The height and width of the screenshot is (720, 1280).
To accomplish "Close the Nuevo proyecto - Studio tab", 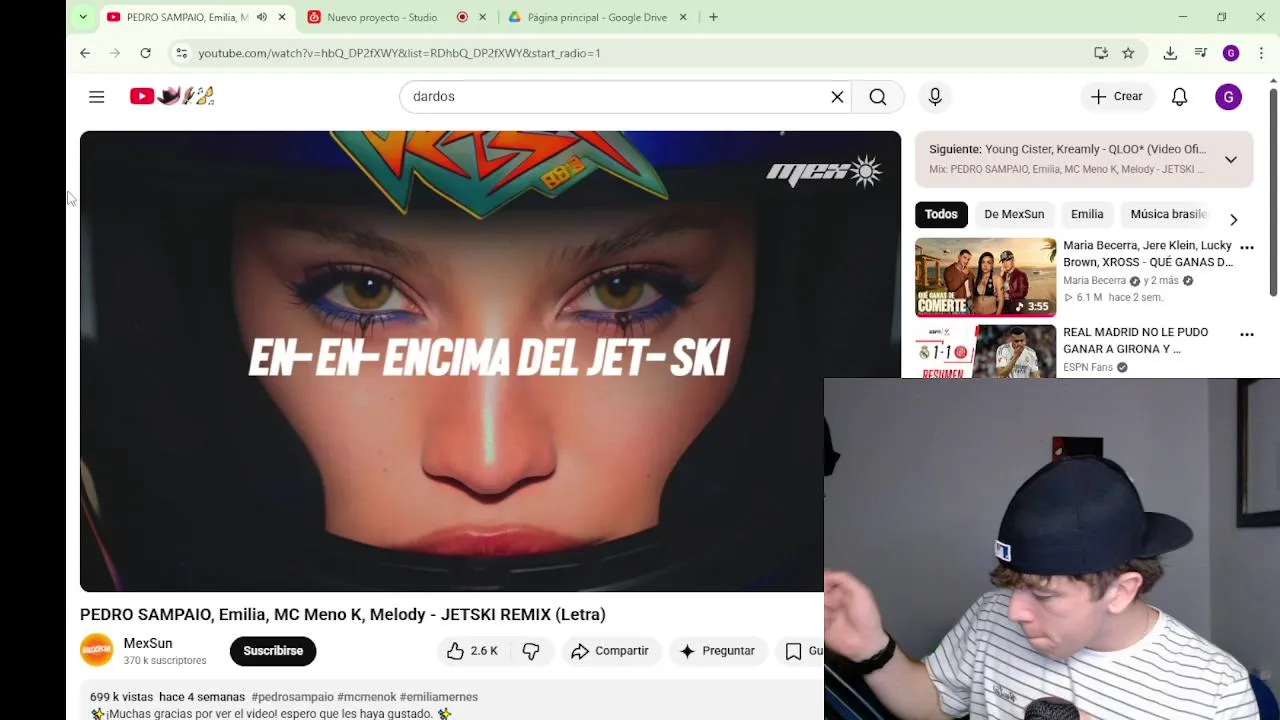I will pyautogui.click(x=483, y=17).
